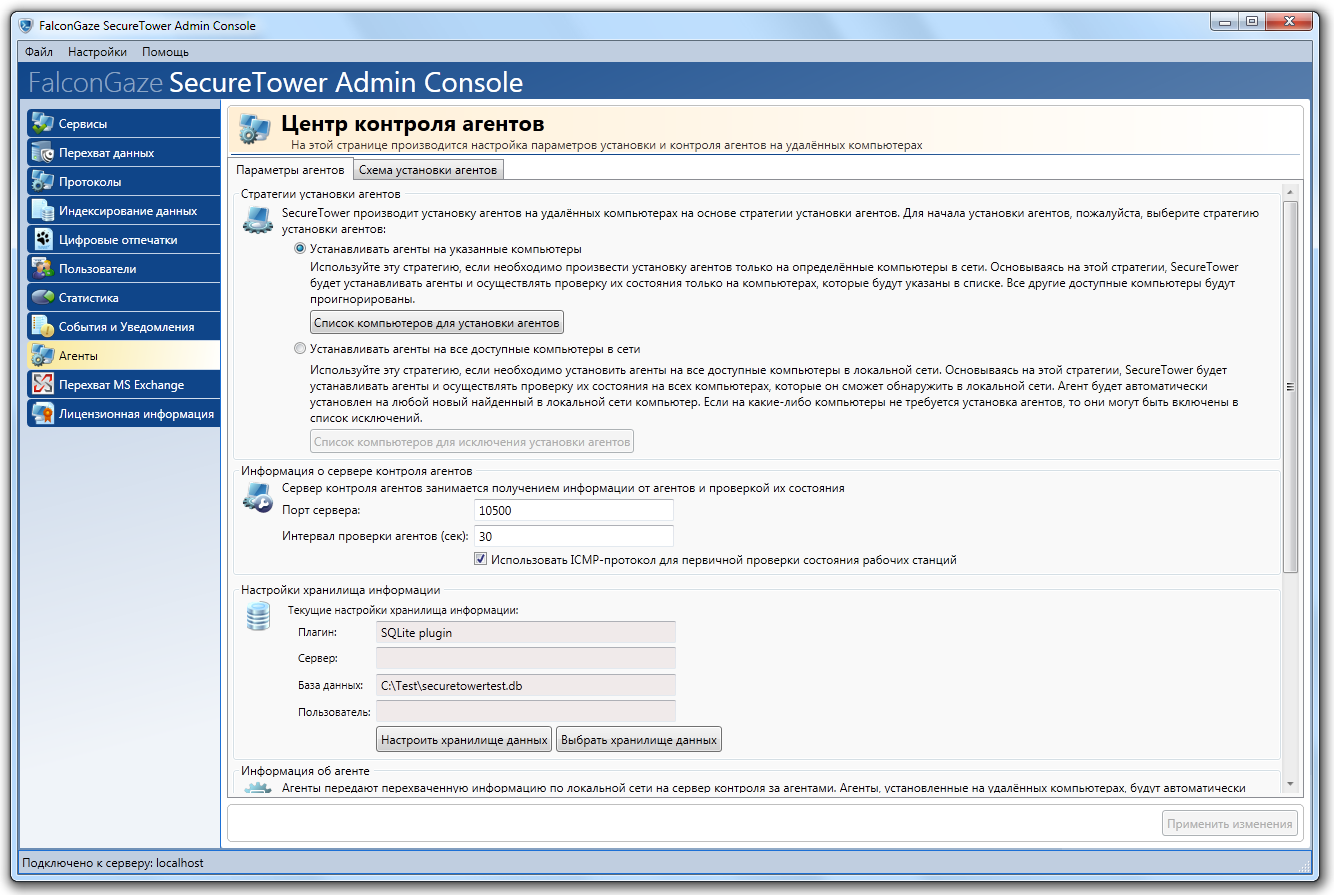
Task: Focus the Порт сервера input field
Action: pyautogui.click(x=574, y=511)
